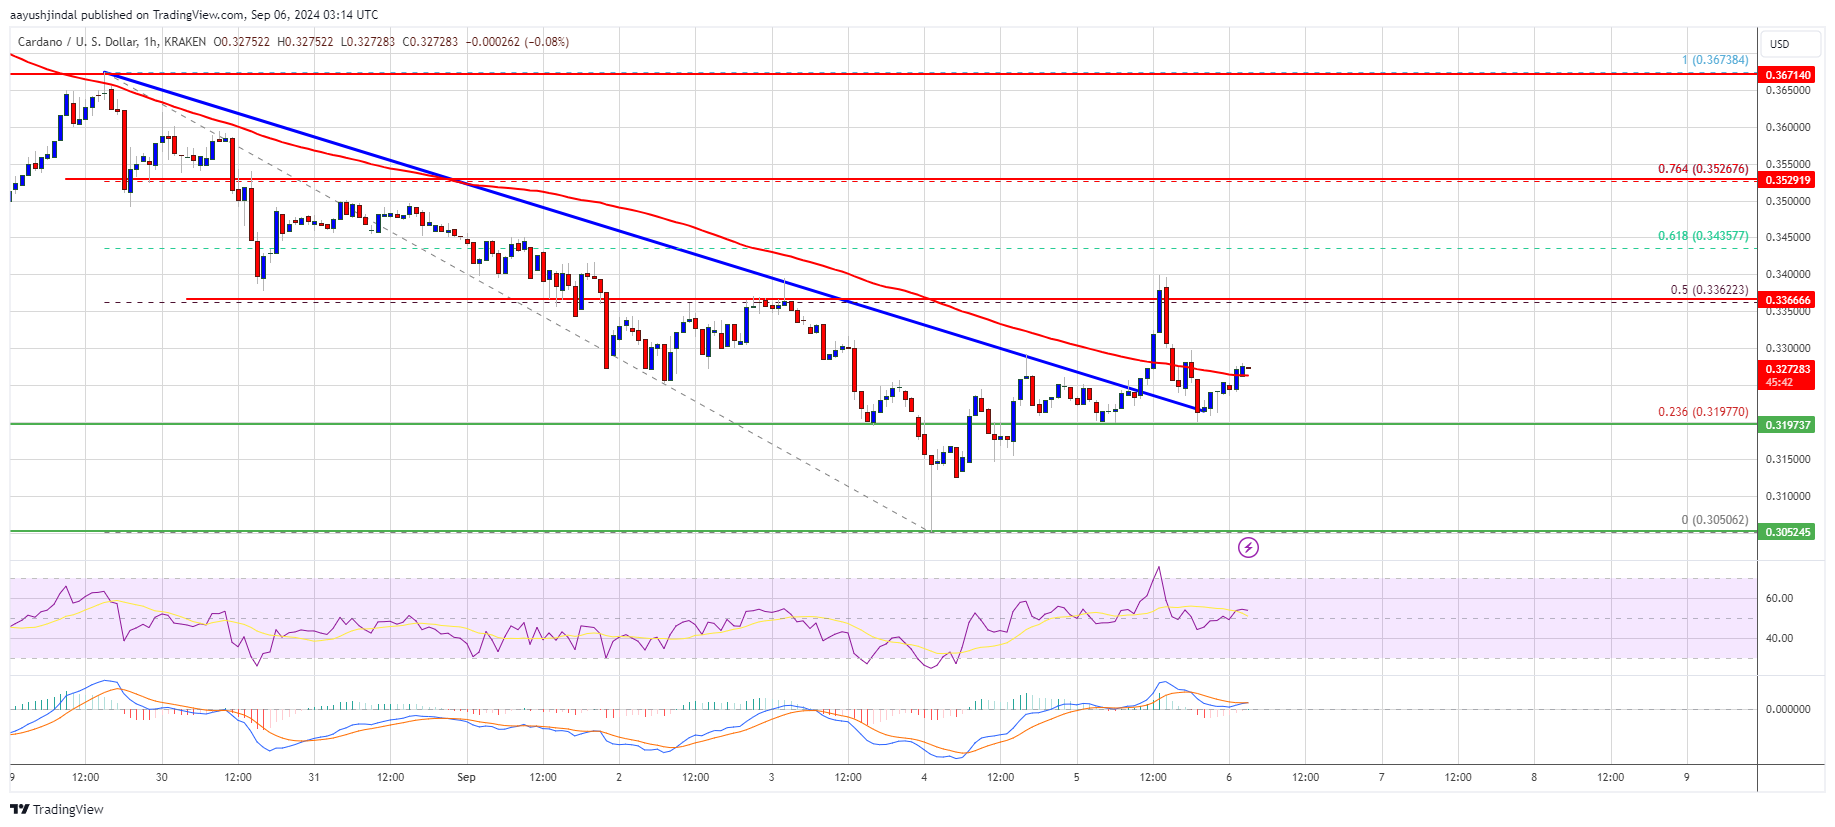Image resolution: width=1835 pixels, height=827 pixels.
Task: Click the TradingView logo at bottom left
Action: click(58, 809)
